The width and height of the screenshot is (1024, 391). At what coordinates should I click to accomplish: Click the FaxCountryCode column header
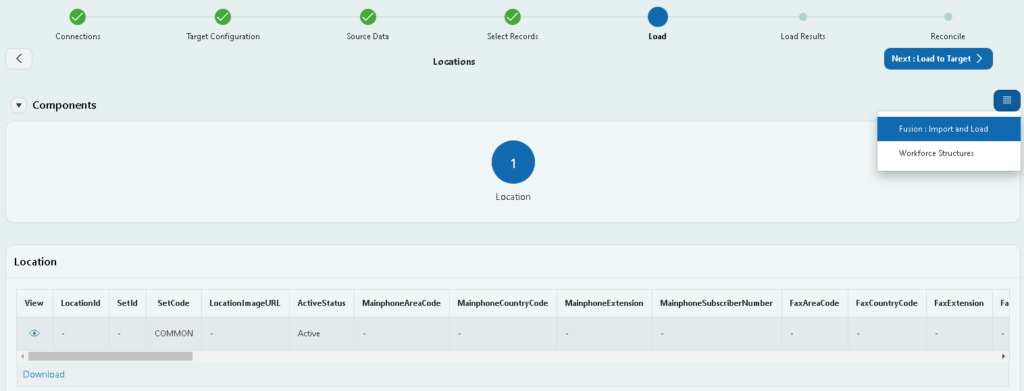click(x=887, y=304)
